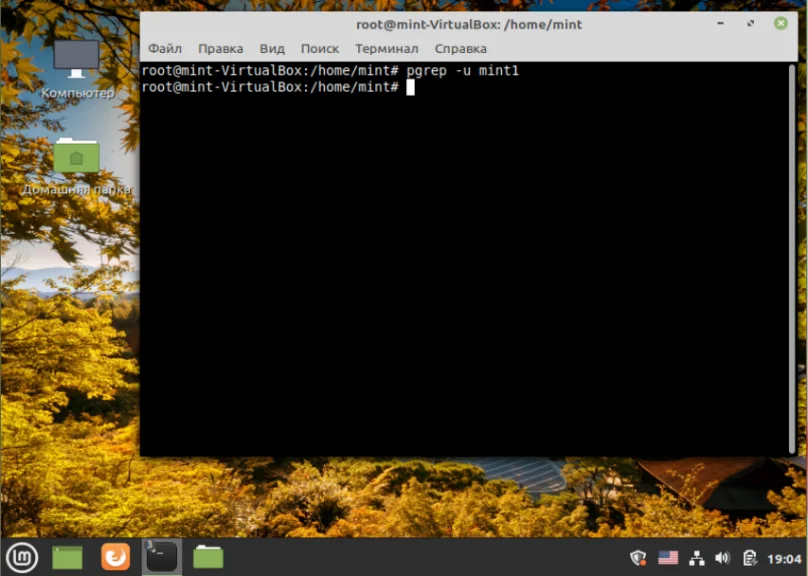The image size is (808, 576).
Task: Open the system reports clipboard tray icon
Action: coord(748,557)
